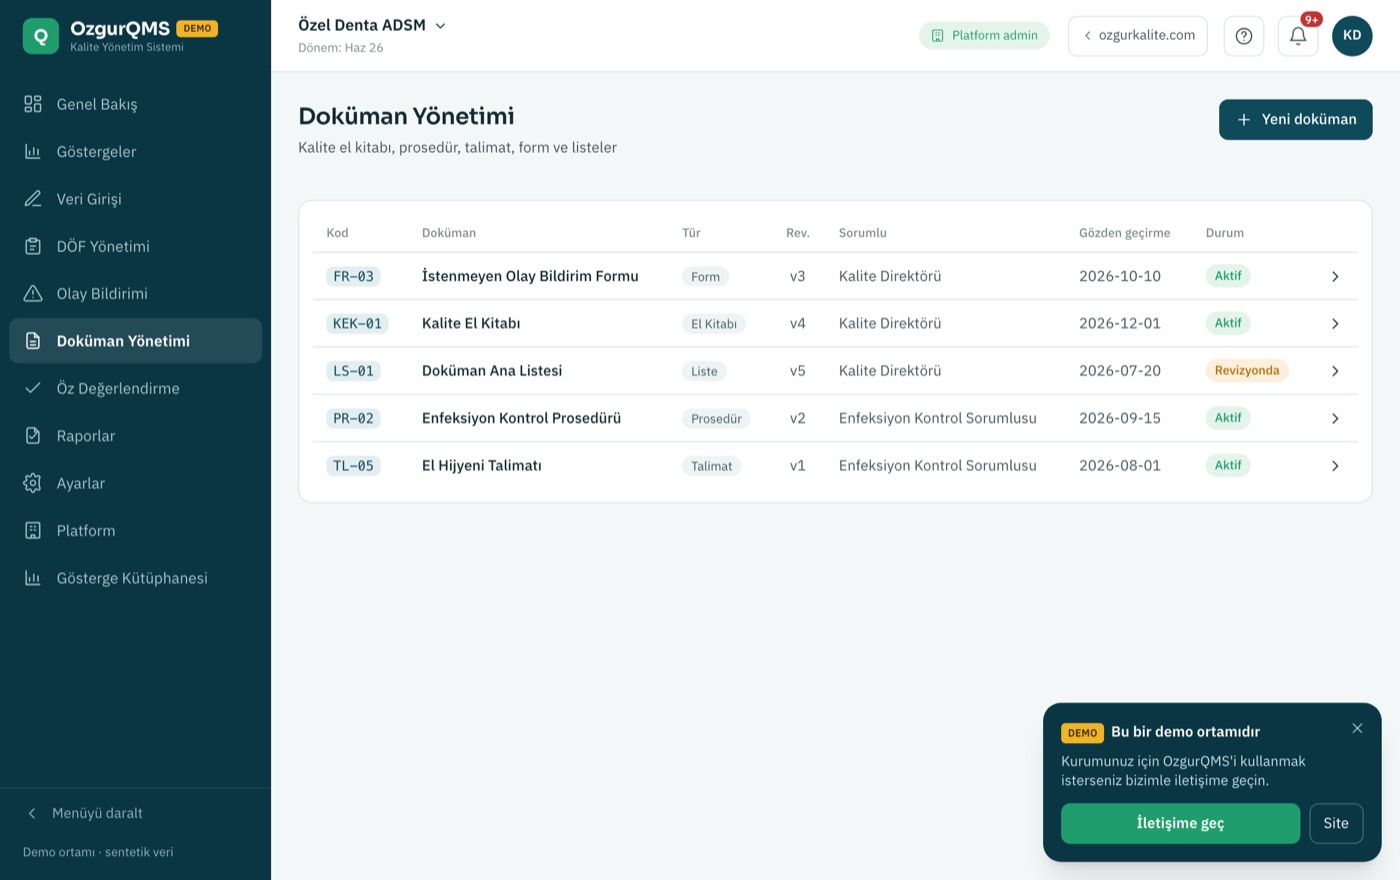Expand the Özel Denta ADSM organization dropdown
Image resolution: width=1400 pixels, height=880 pixels.
(x=372, y=25)
